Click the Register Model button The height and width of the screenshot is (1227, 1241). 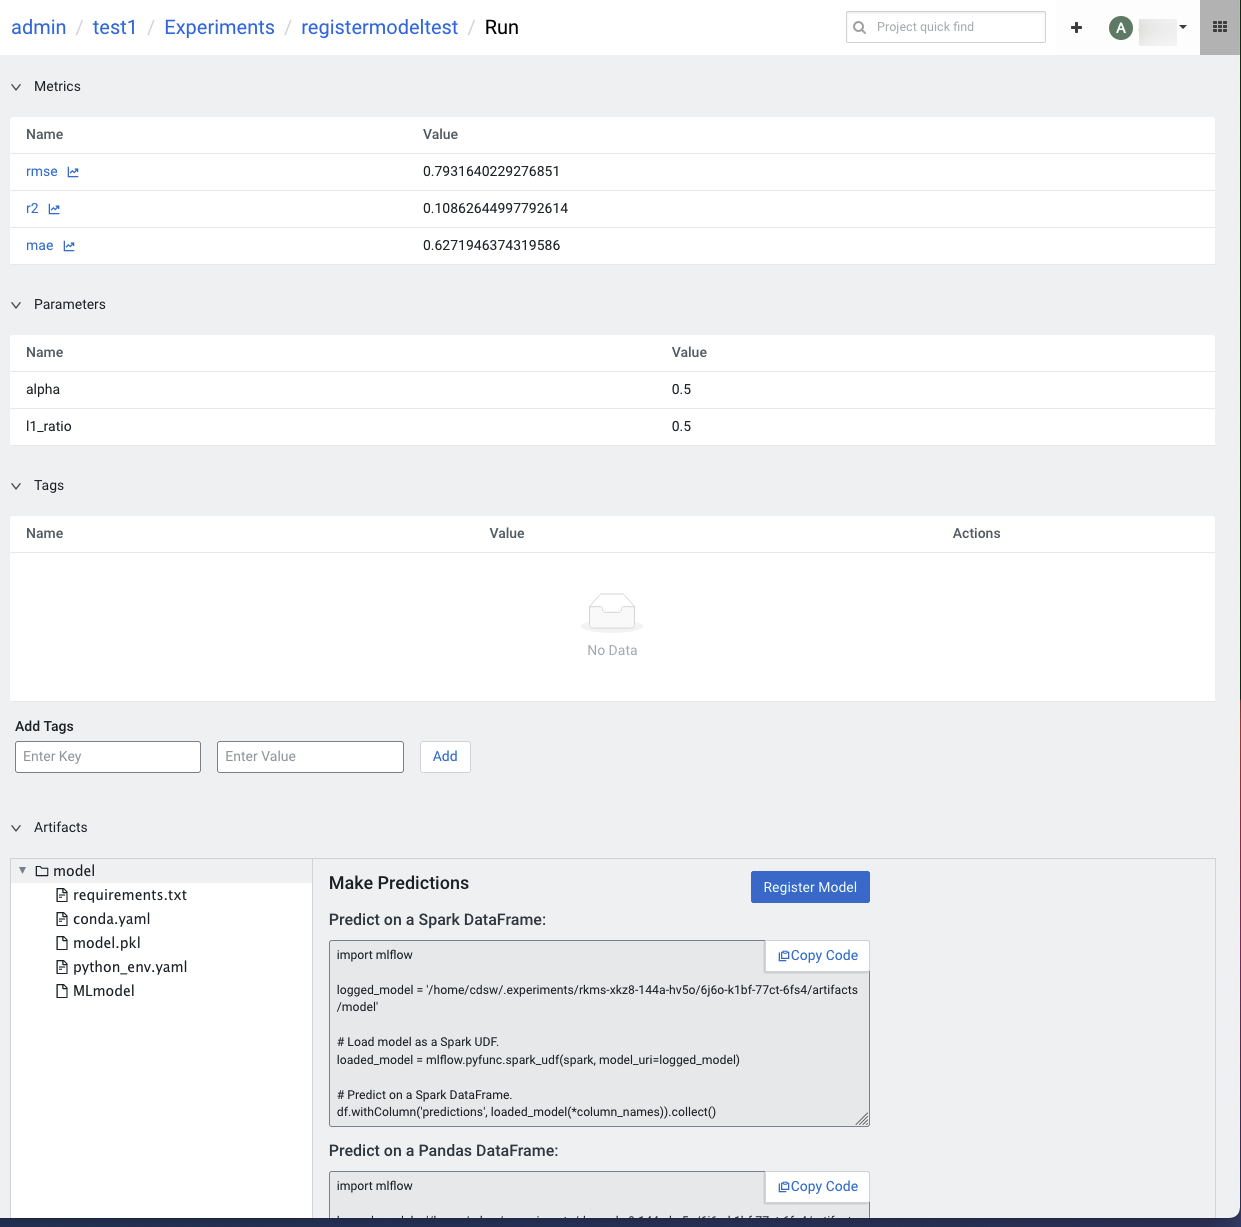[x=810, y=887]
